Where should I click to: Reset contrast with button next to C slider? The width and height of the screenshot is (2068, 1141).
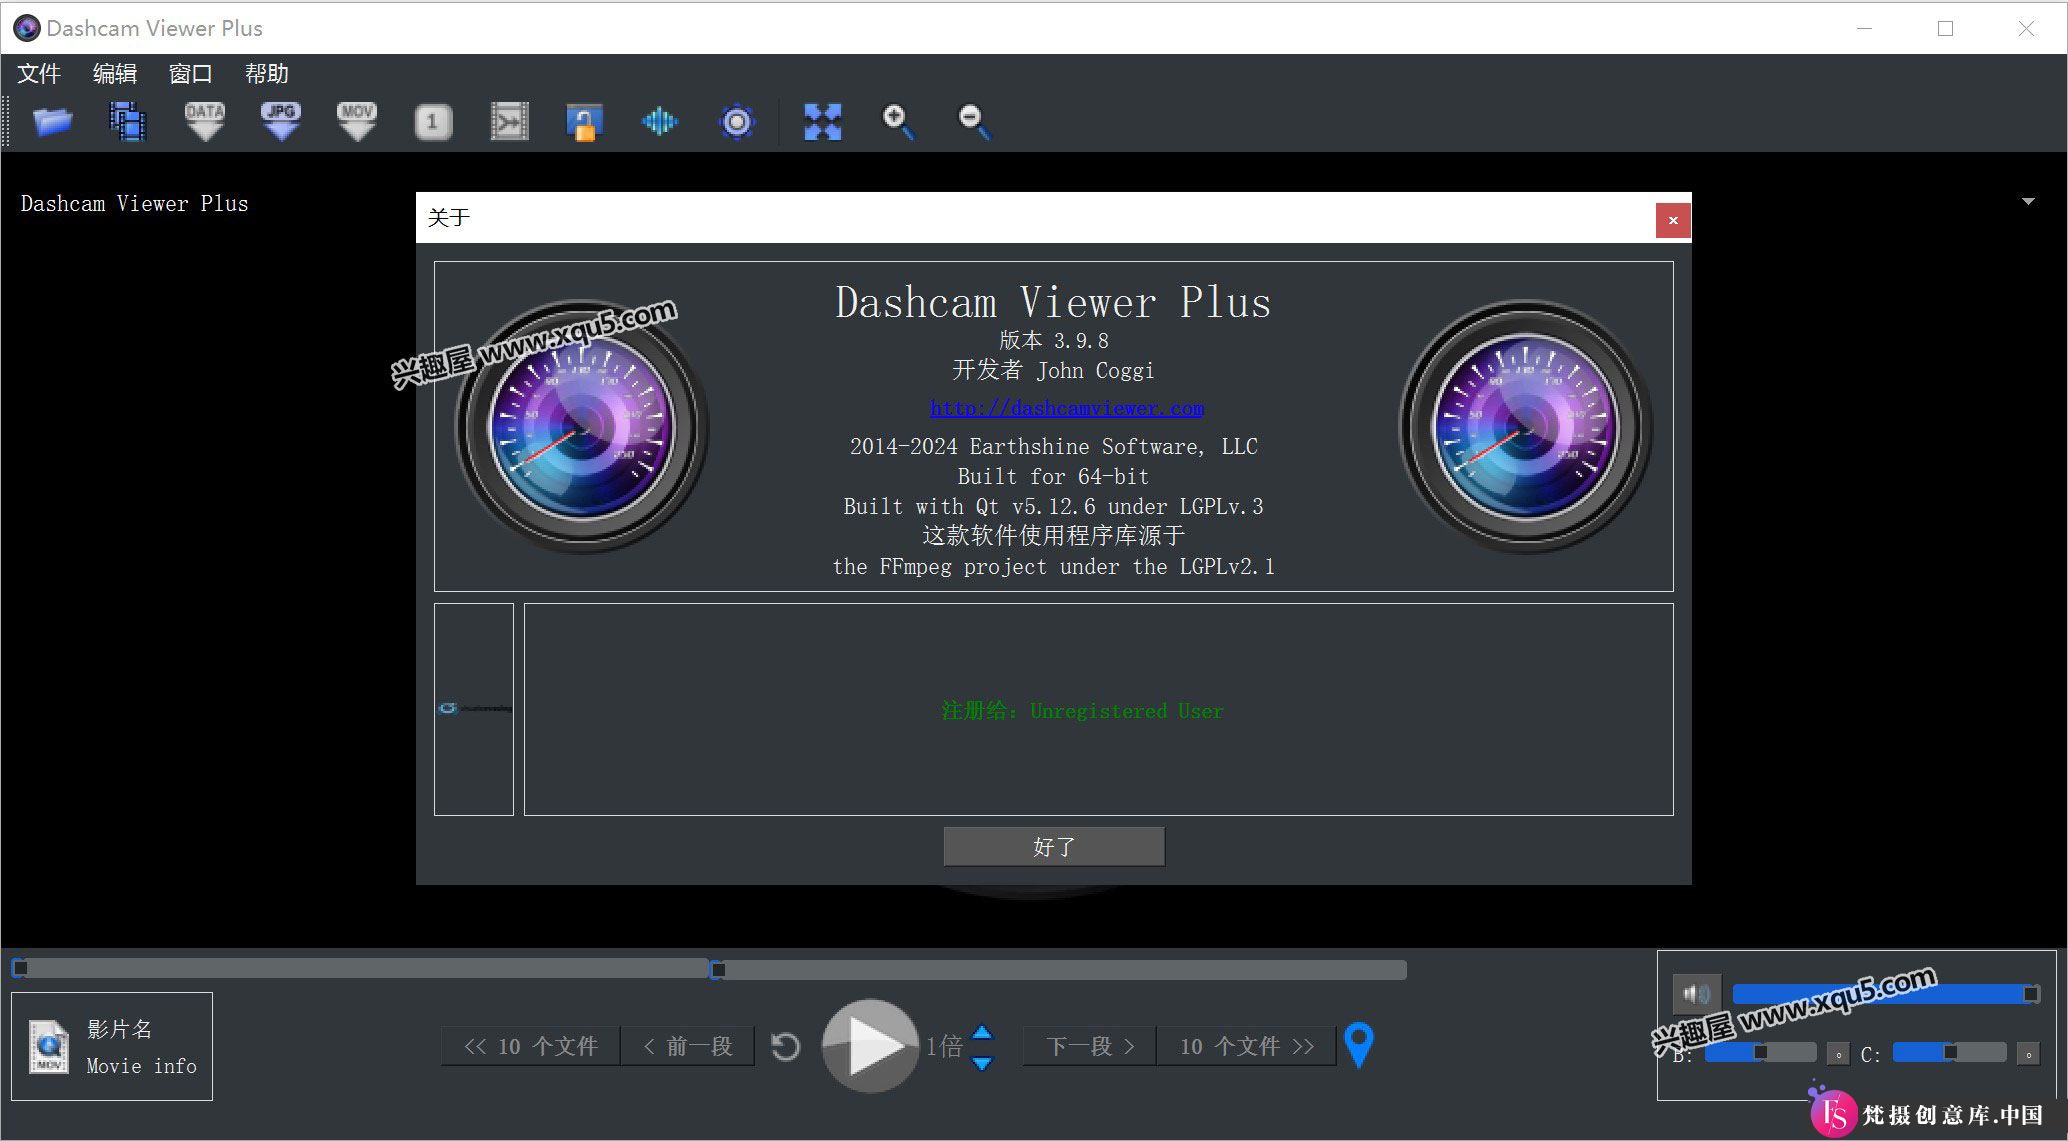pos(2028,1054)
